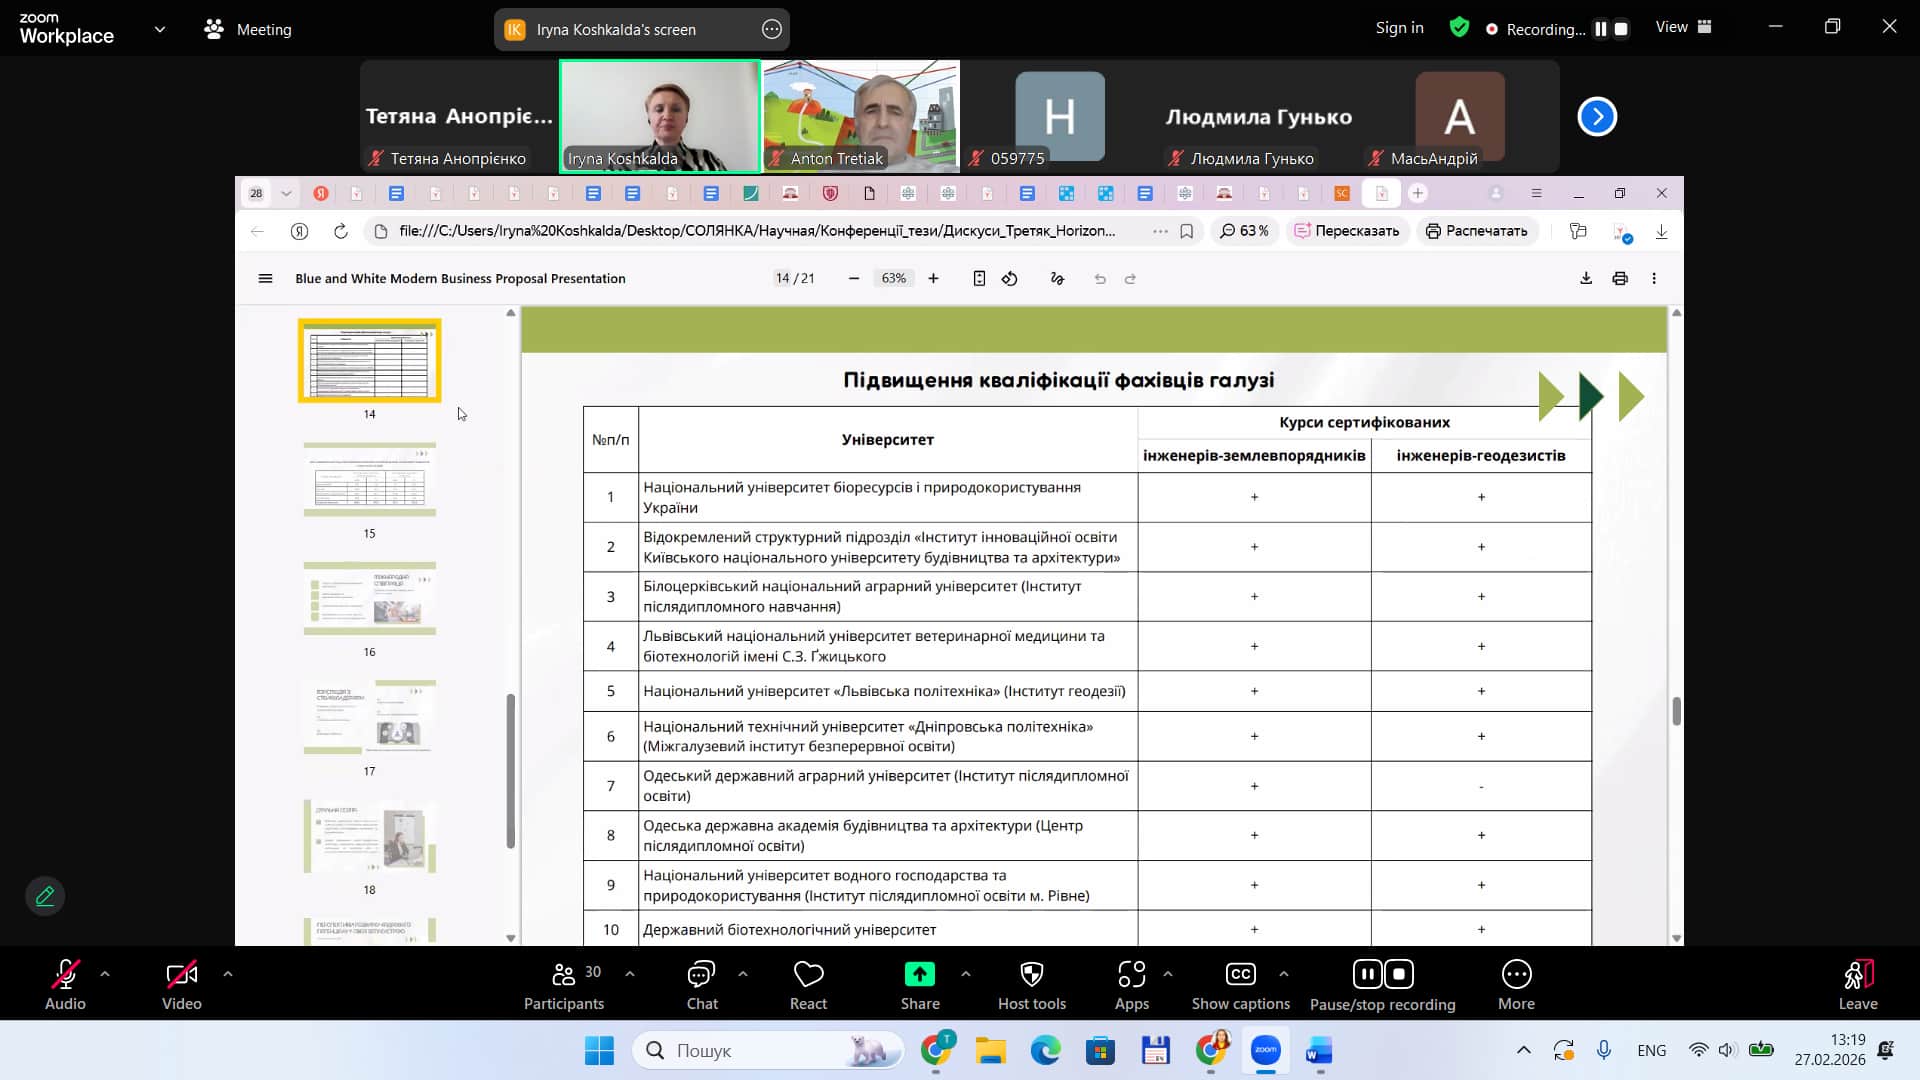This screenshot has width=1920, height=1080.
Task: Open Word from the Windows taskbar
Action: pyautogui.click(x=1319, y=1051)
